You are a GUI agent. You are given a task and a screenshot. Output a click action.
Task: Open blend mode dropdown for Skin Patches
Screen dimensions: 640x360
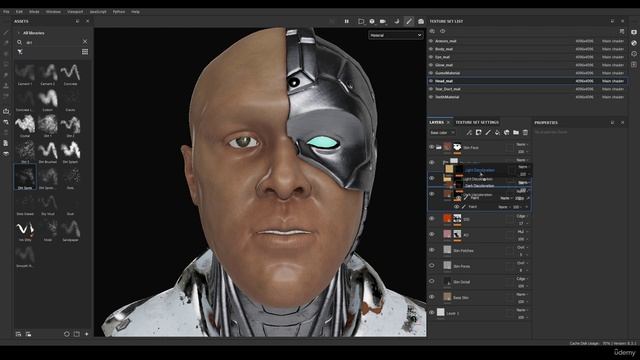pos(522,247)
